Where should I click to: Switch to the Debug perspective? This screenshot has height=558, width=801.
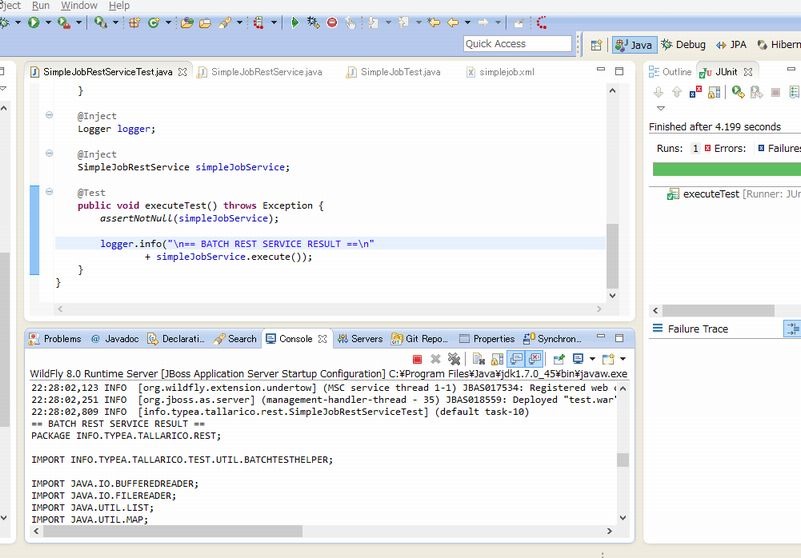(x=683, y=45)
